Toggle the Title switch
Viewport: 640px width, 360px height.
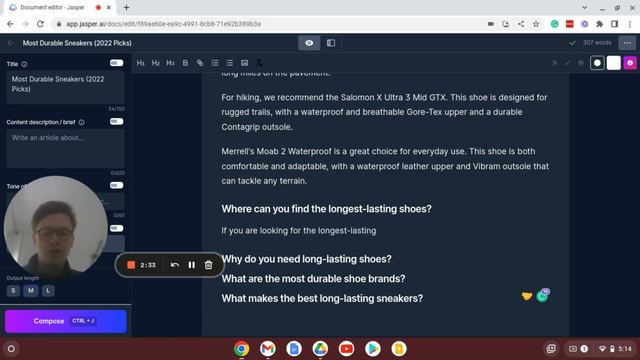117,63
